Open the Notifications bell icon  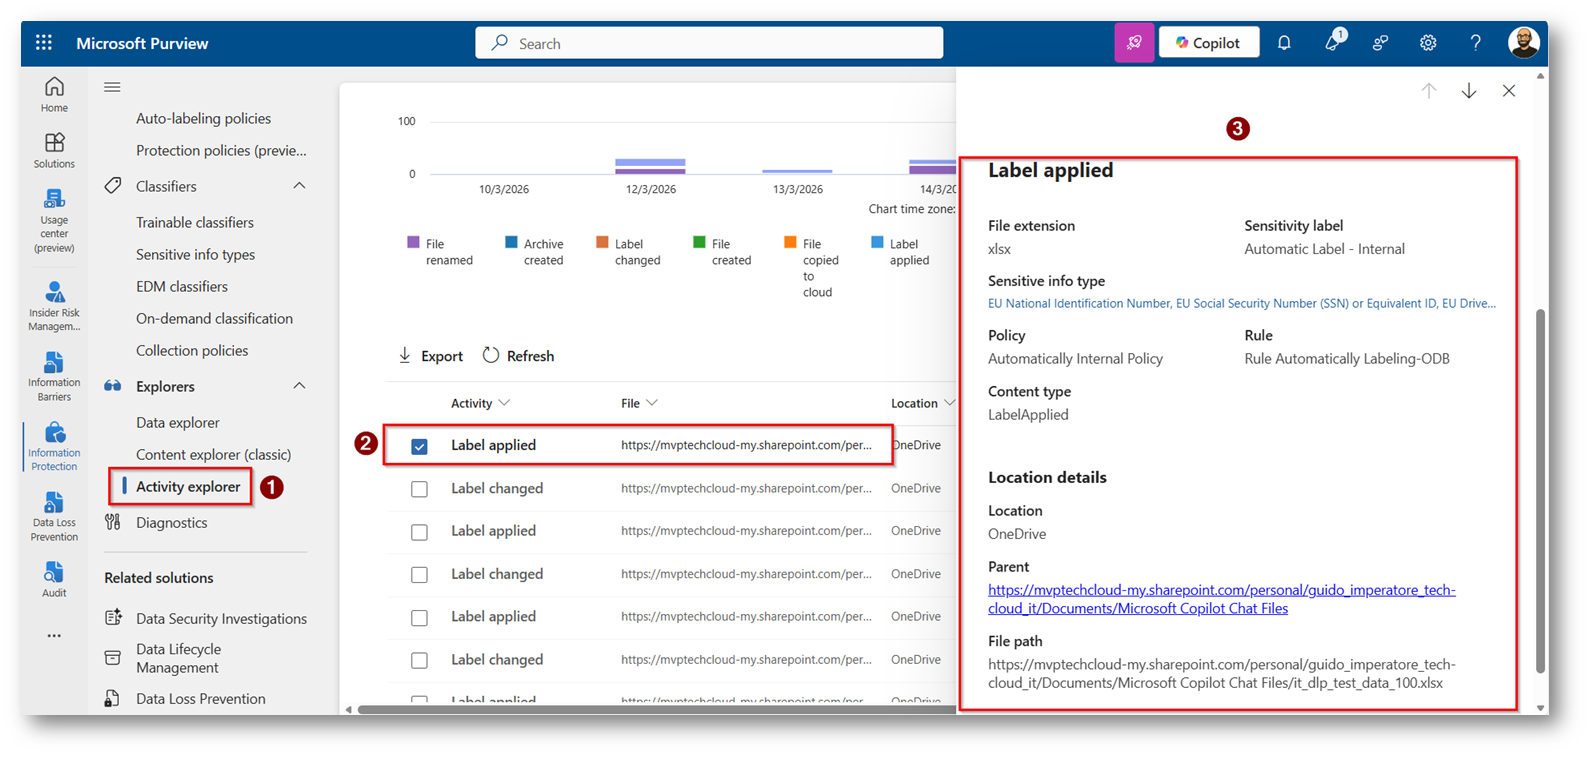pyautogui.click(x=1284, y=43)
